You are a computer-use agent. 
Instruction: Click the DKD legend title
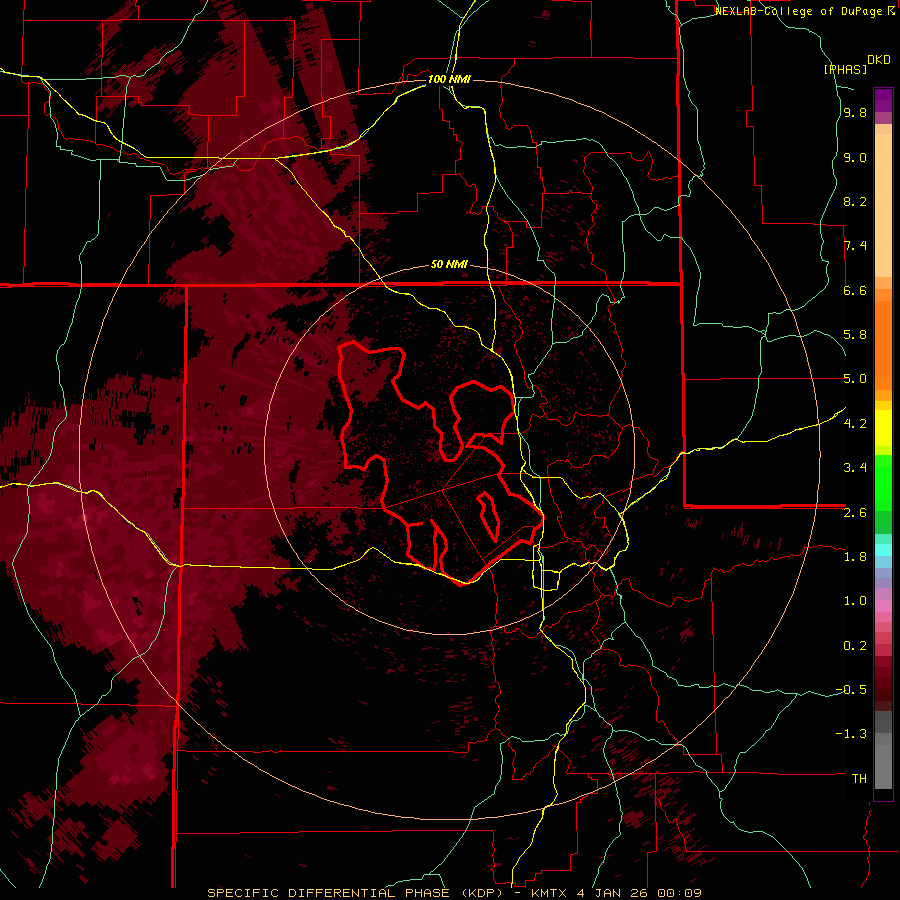(879, 60)
